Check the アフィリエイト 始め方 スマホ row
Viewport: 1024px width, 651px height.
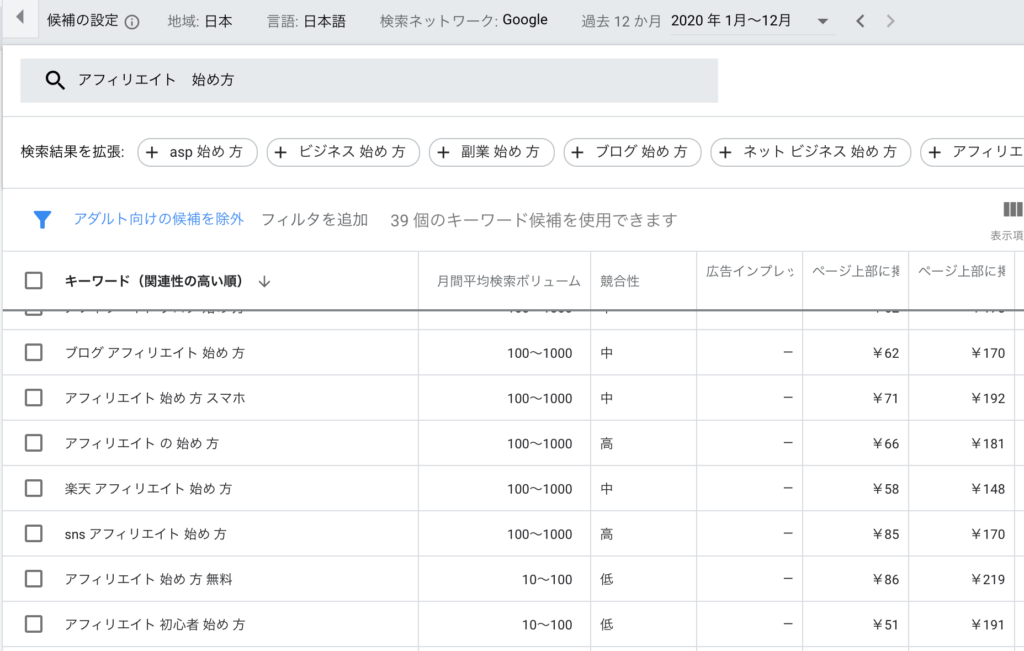click(33, 398)
